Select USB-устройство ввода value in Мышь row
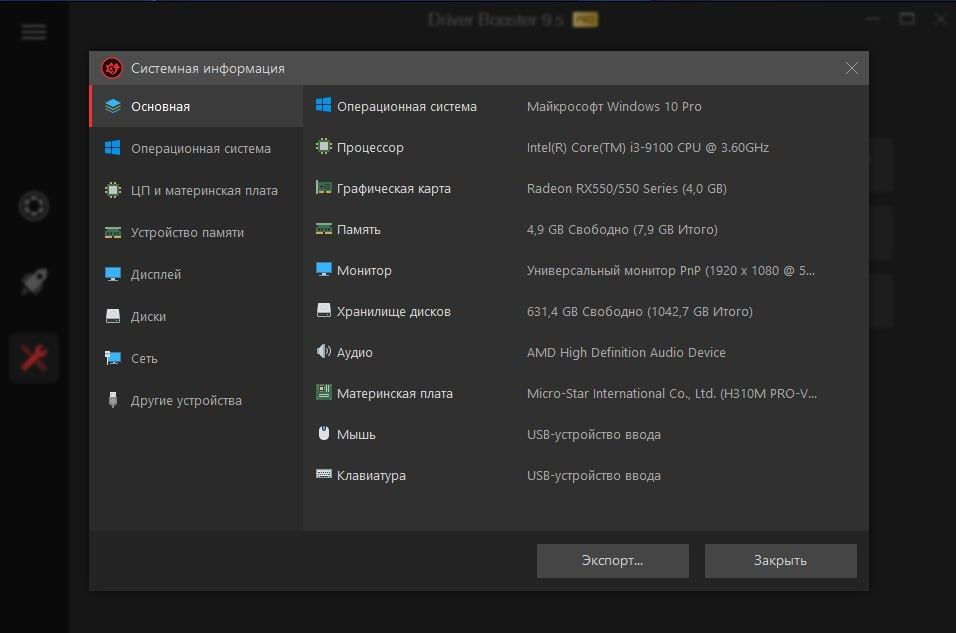This screenshot has width=956, height=633. [594, 435]
